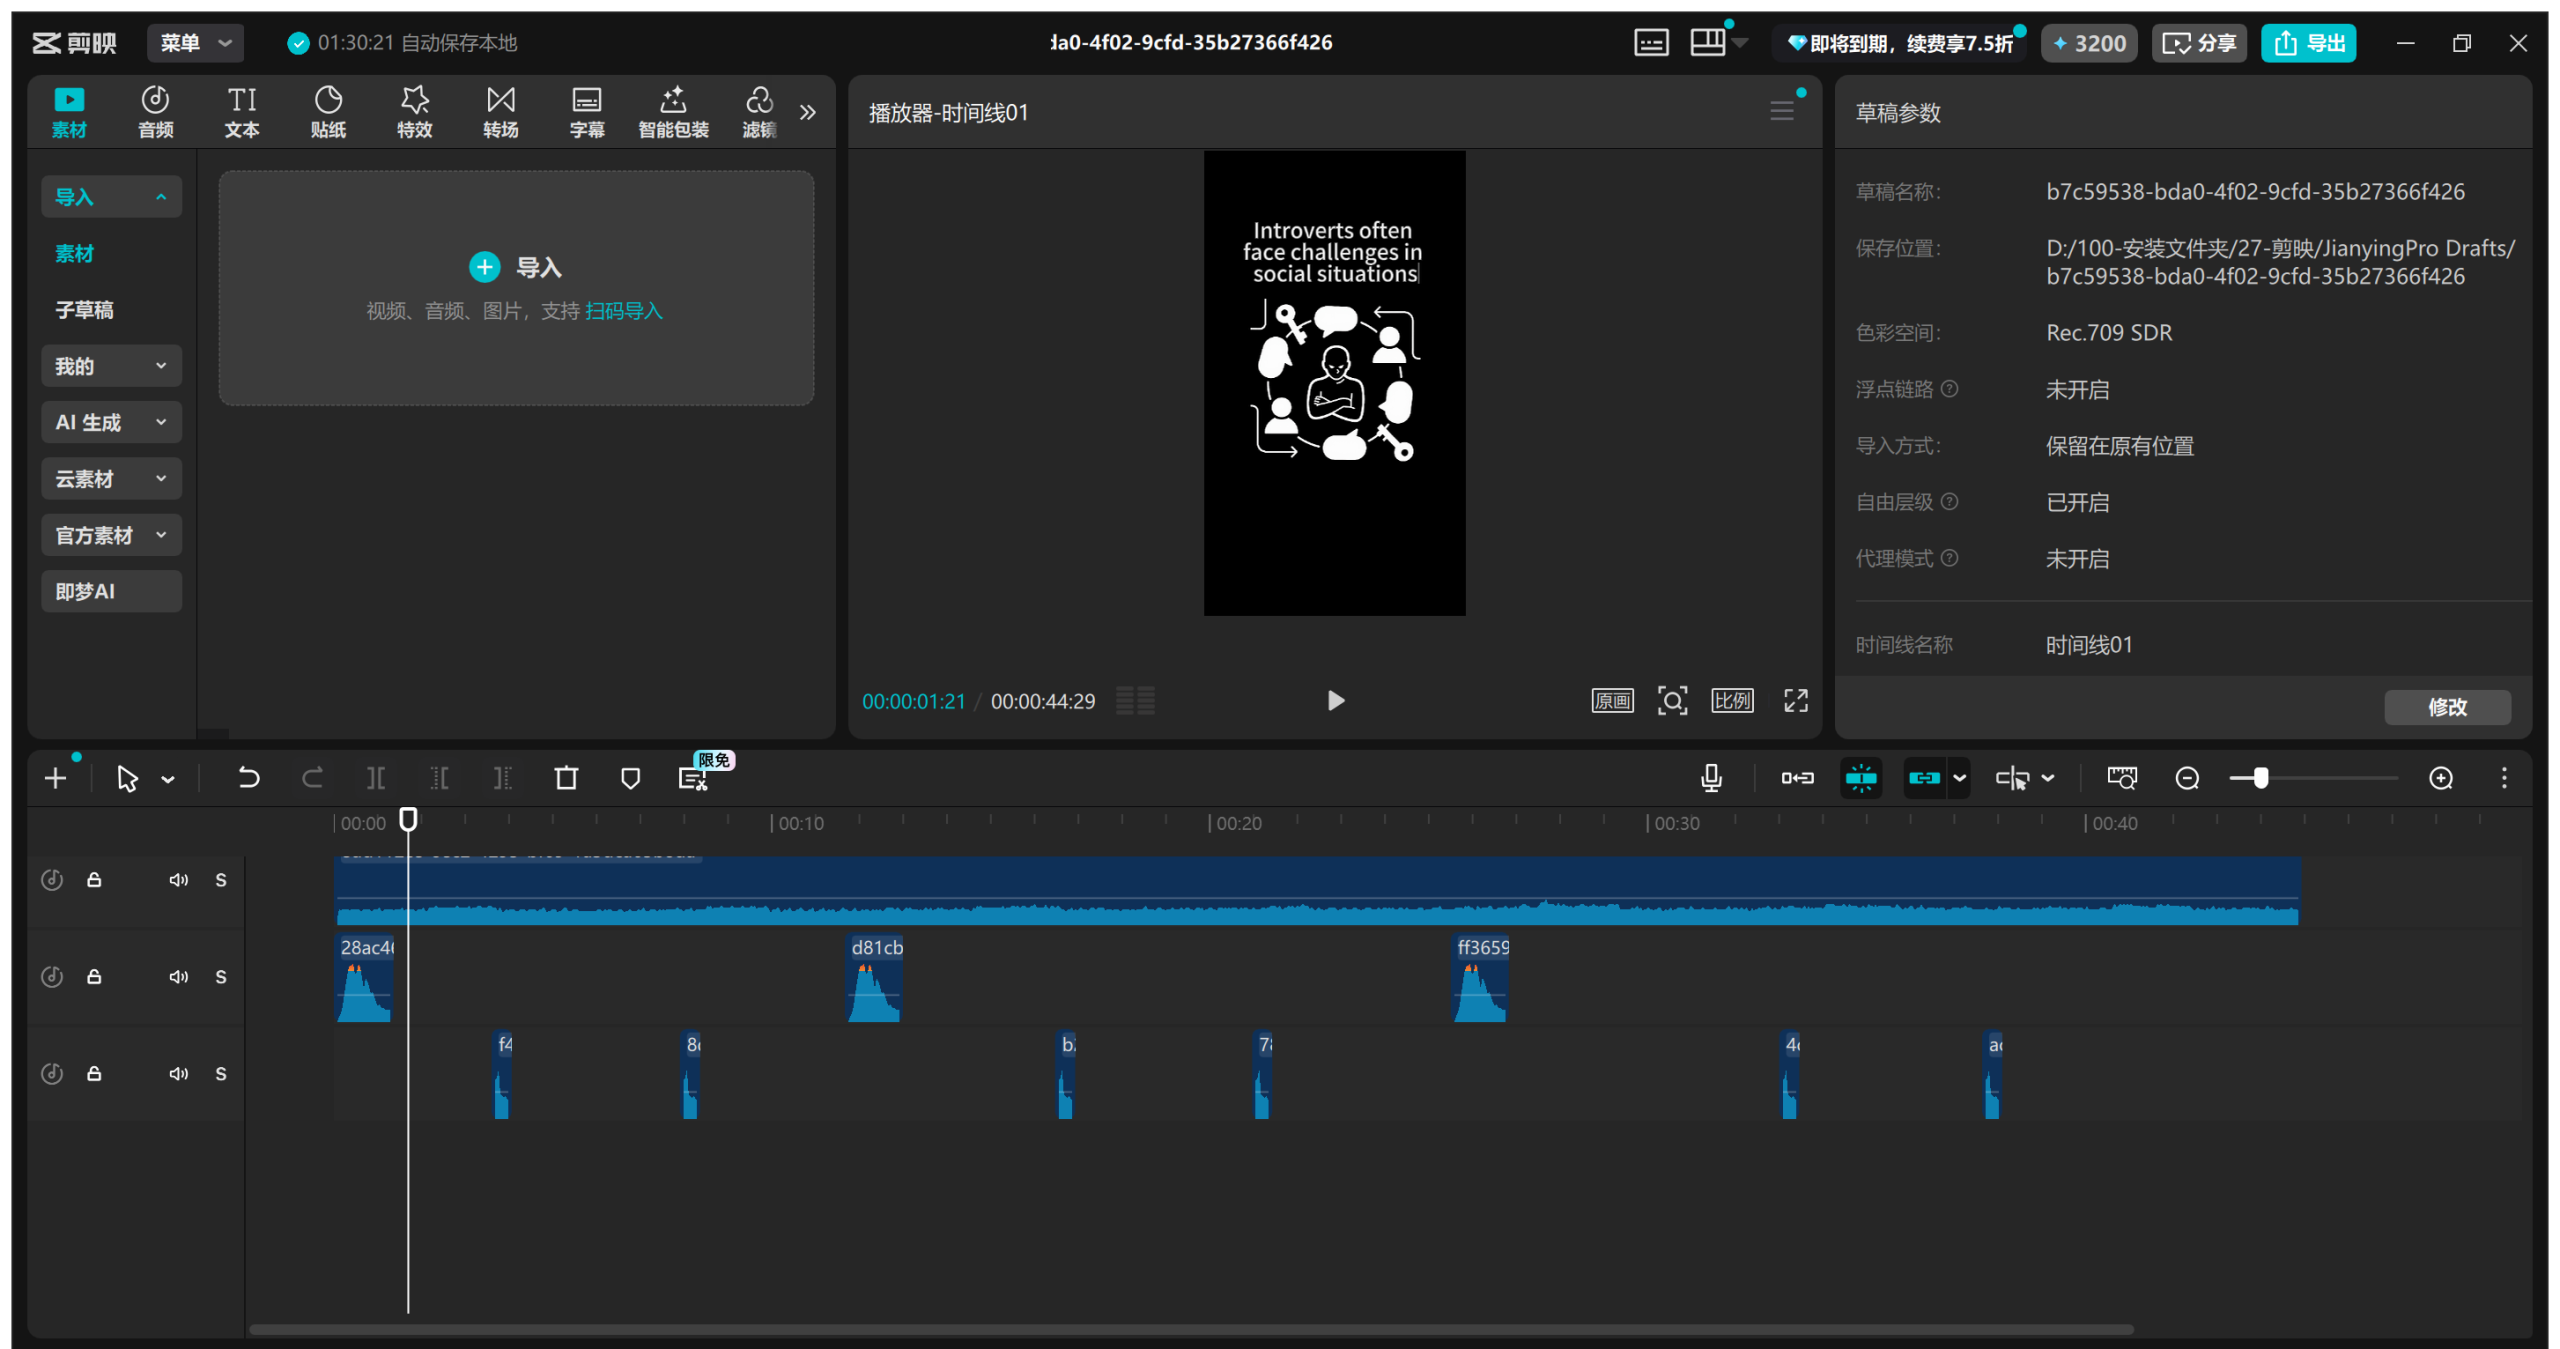2560x1349 pixels.
Task: Click zoom out timeline magnifier icon
Action: pos(2187,778)
